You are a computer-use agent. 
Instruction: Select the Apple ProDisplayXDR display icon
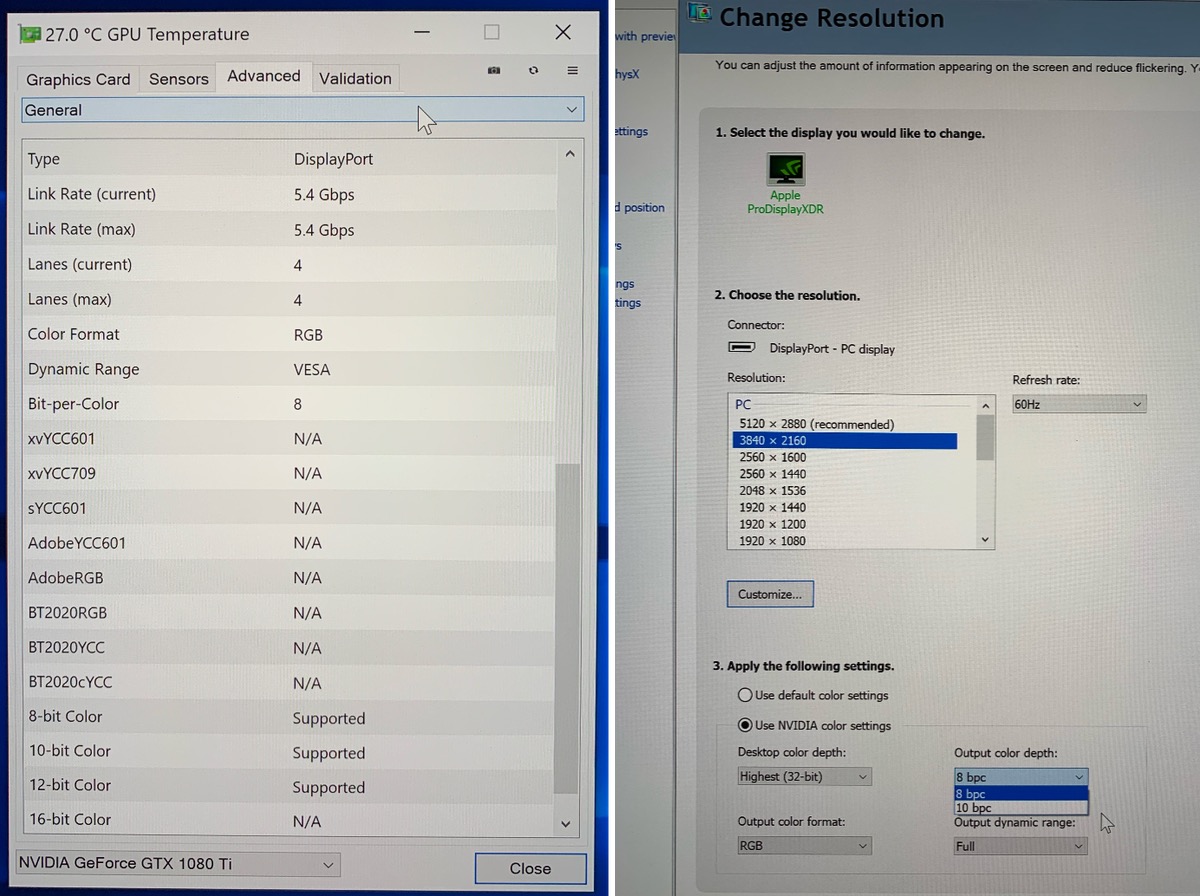point(786,169)
